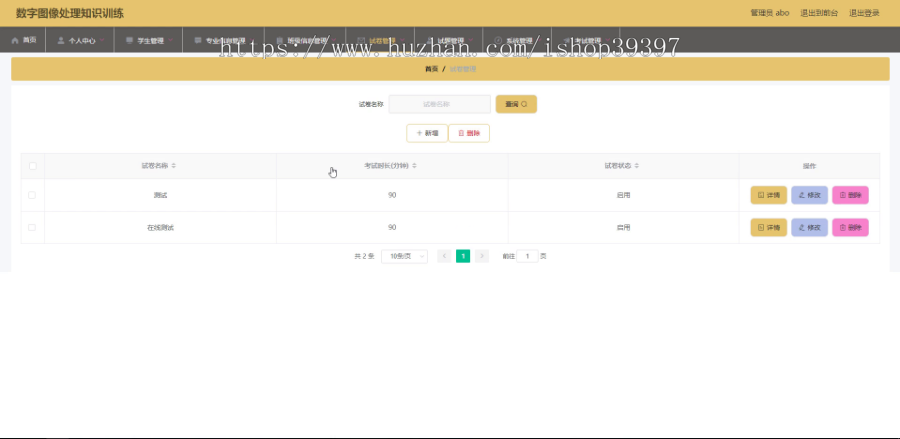Click the red 删除 batch delete button
The image size is (900, 439).
pos(469,133)
